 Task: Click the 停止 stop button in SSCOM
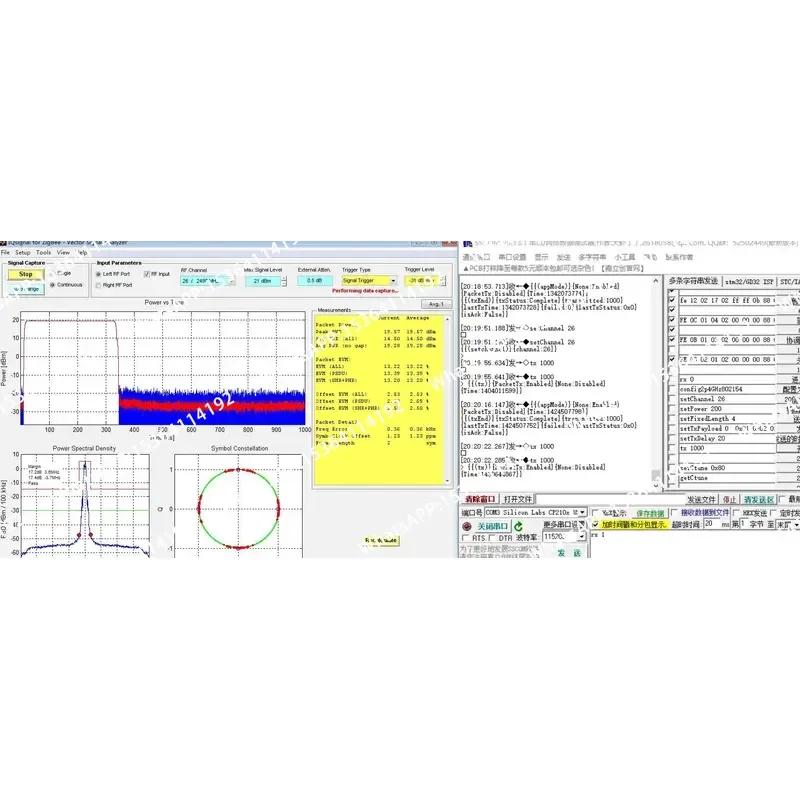730,499
